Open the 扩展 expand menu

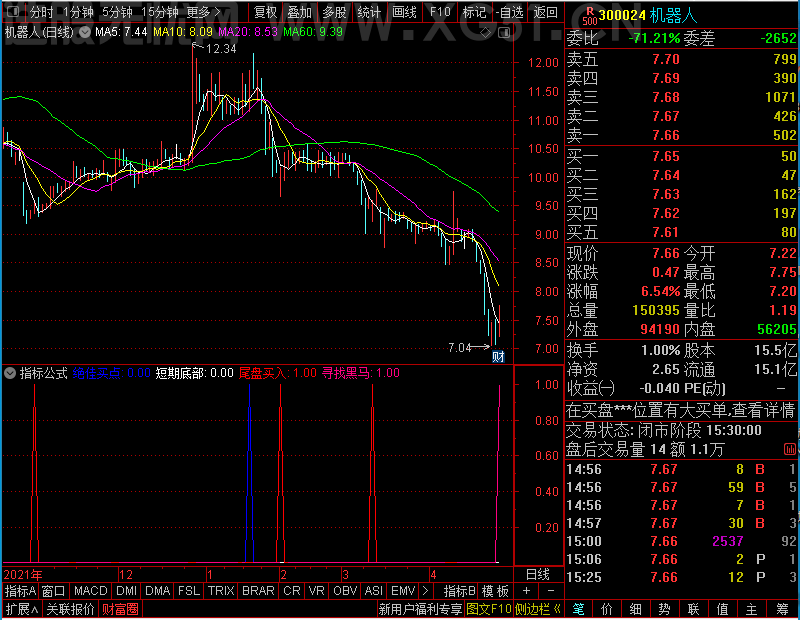tap(21, 609)
